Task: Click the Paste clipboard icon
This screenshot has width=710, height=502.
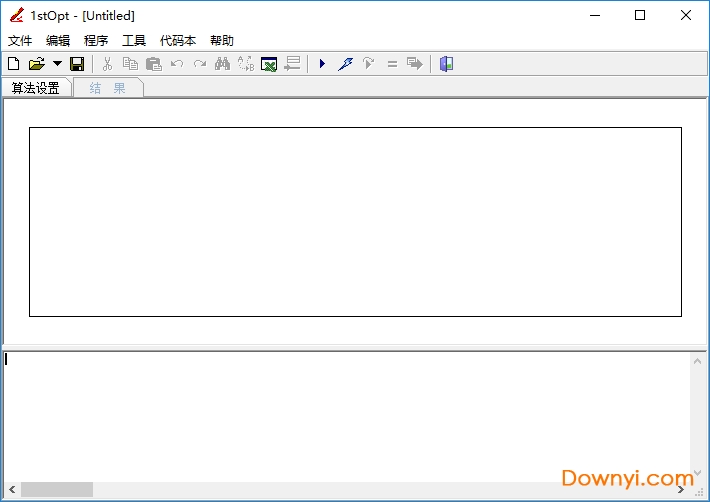Action: [x=154, y=64]
